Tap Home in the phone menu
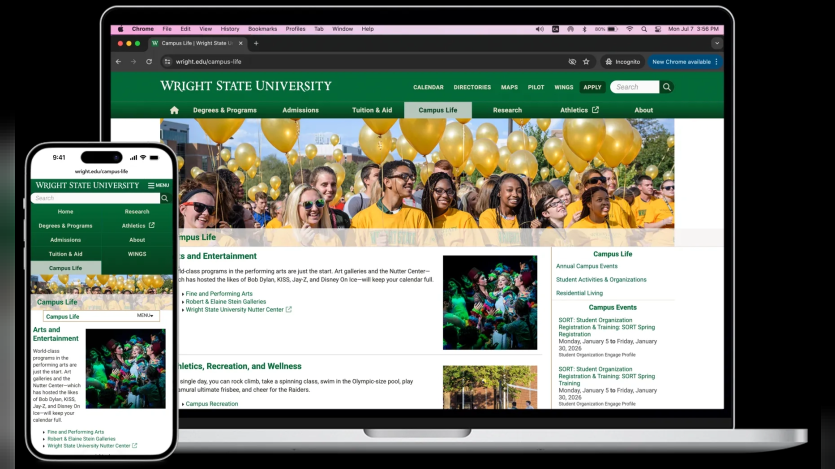The height and width of the screenshot is (469, 835). pos(66,211)
